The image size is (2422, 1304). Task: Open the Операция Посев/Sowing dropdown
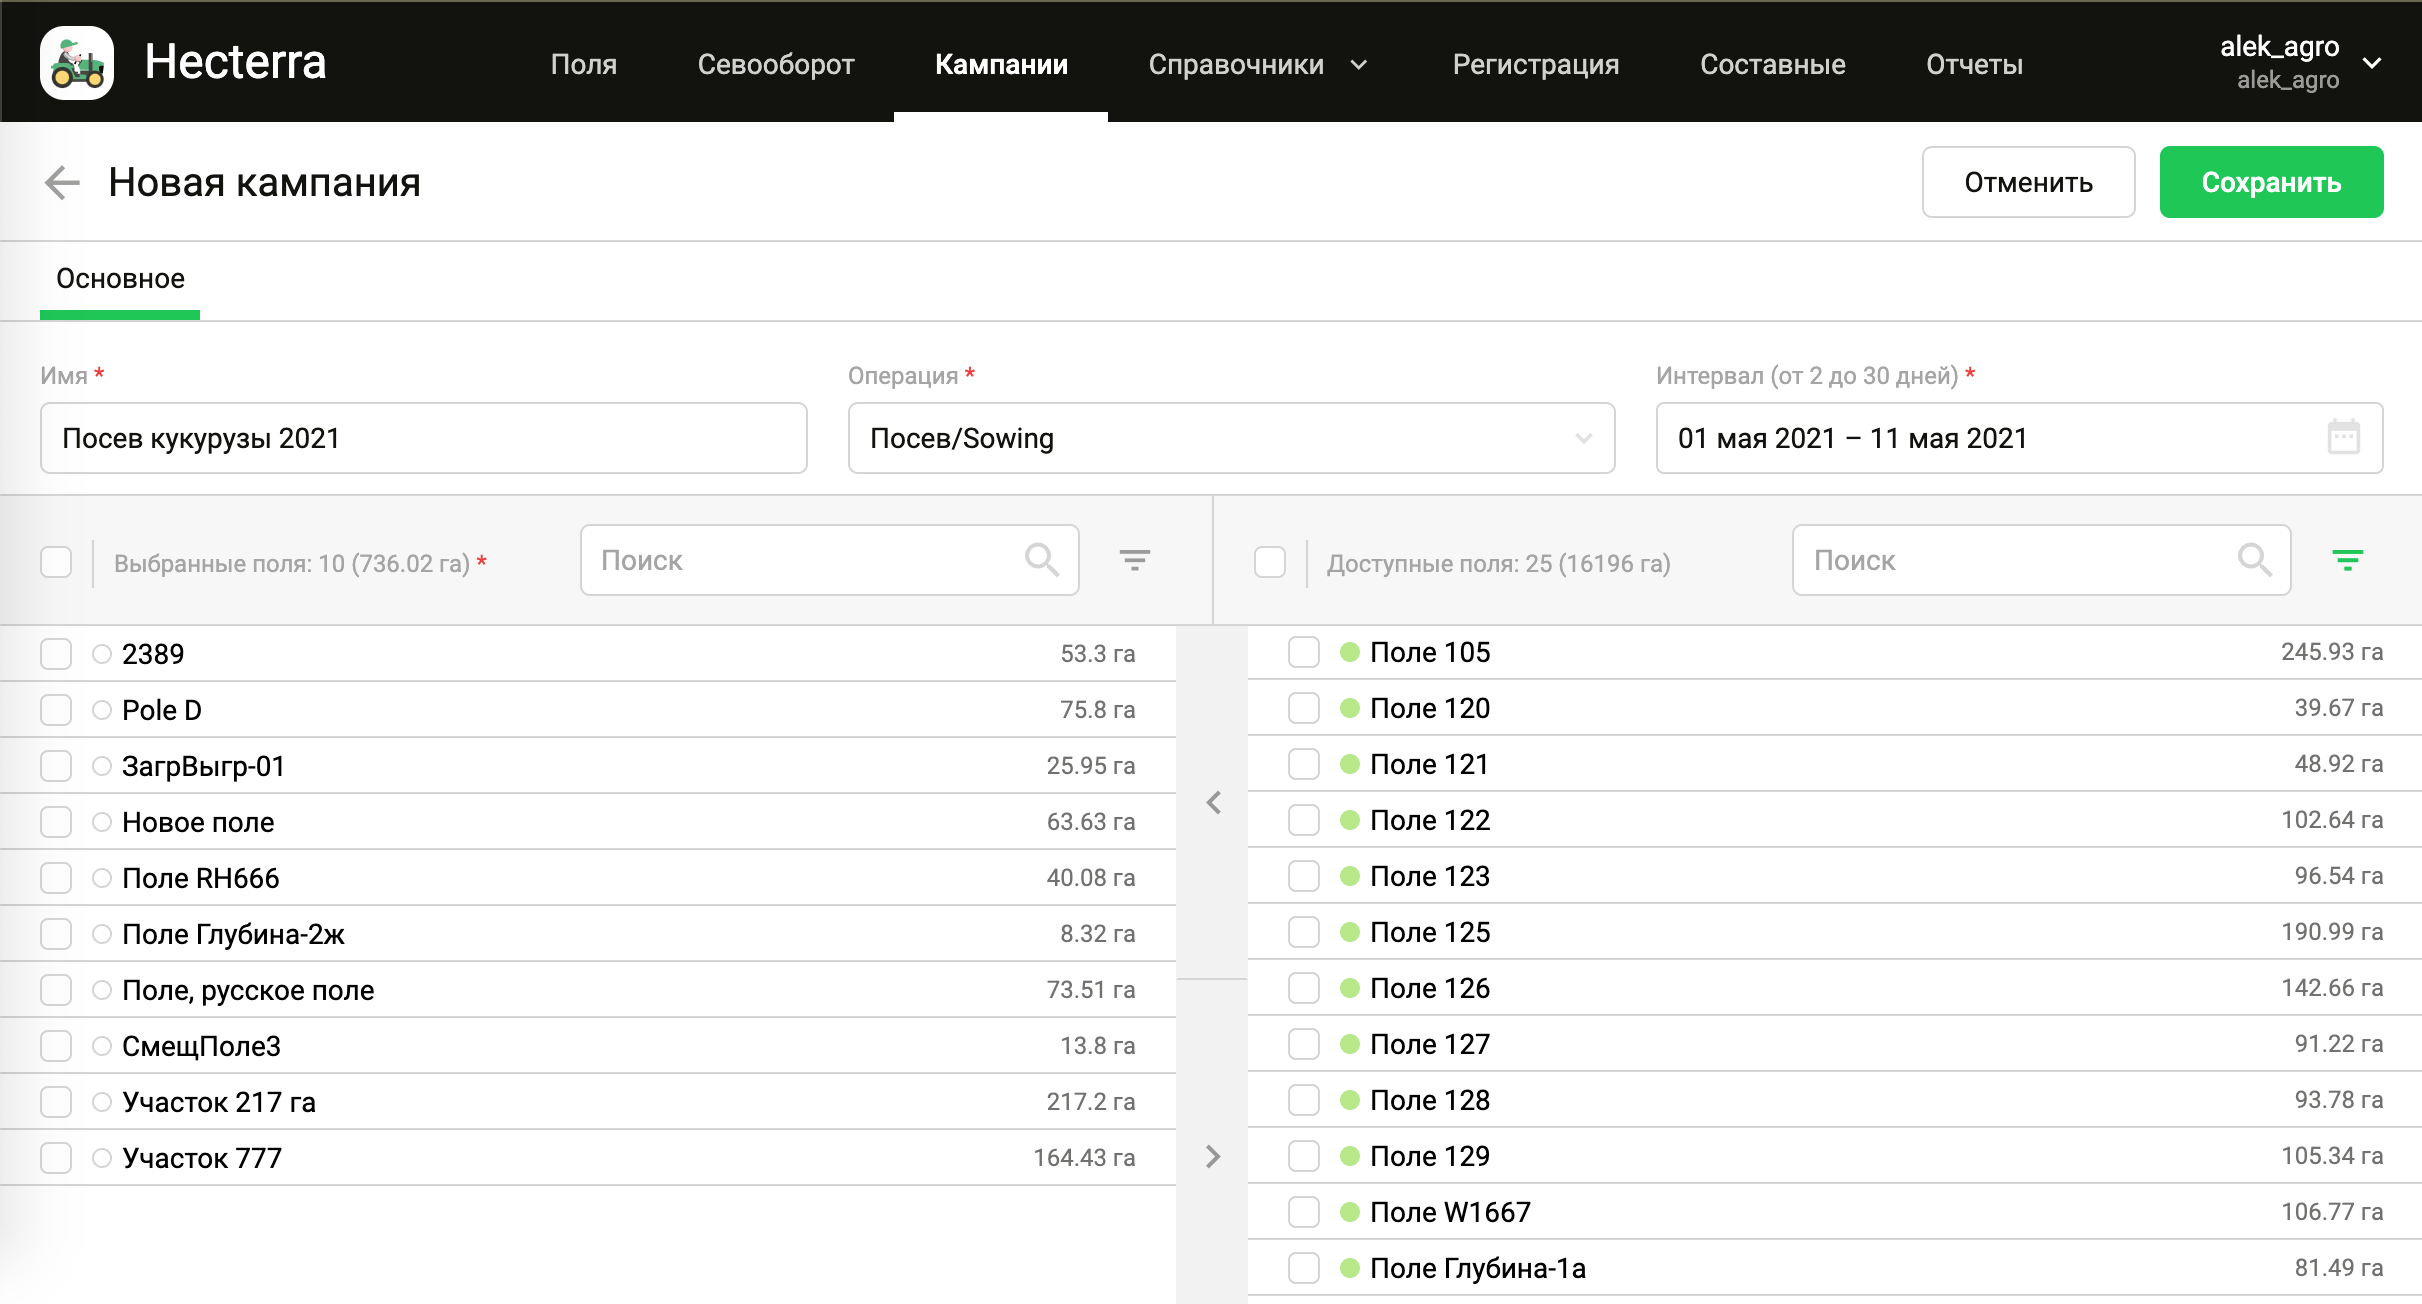tap(1231, 438)
